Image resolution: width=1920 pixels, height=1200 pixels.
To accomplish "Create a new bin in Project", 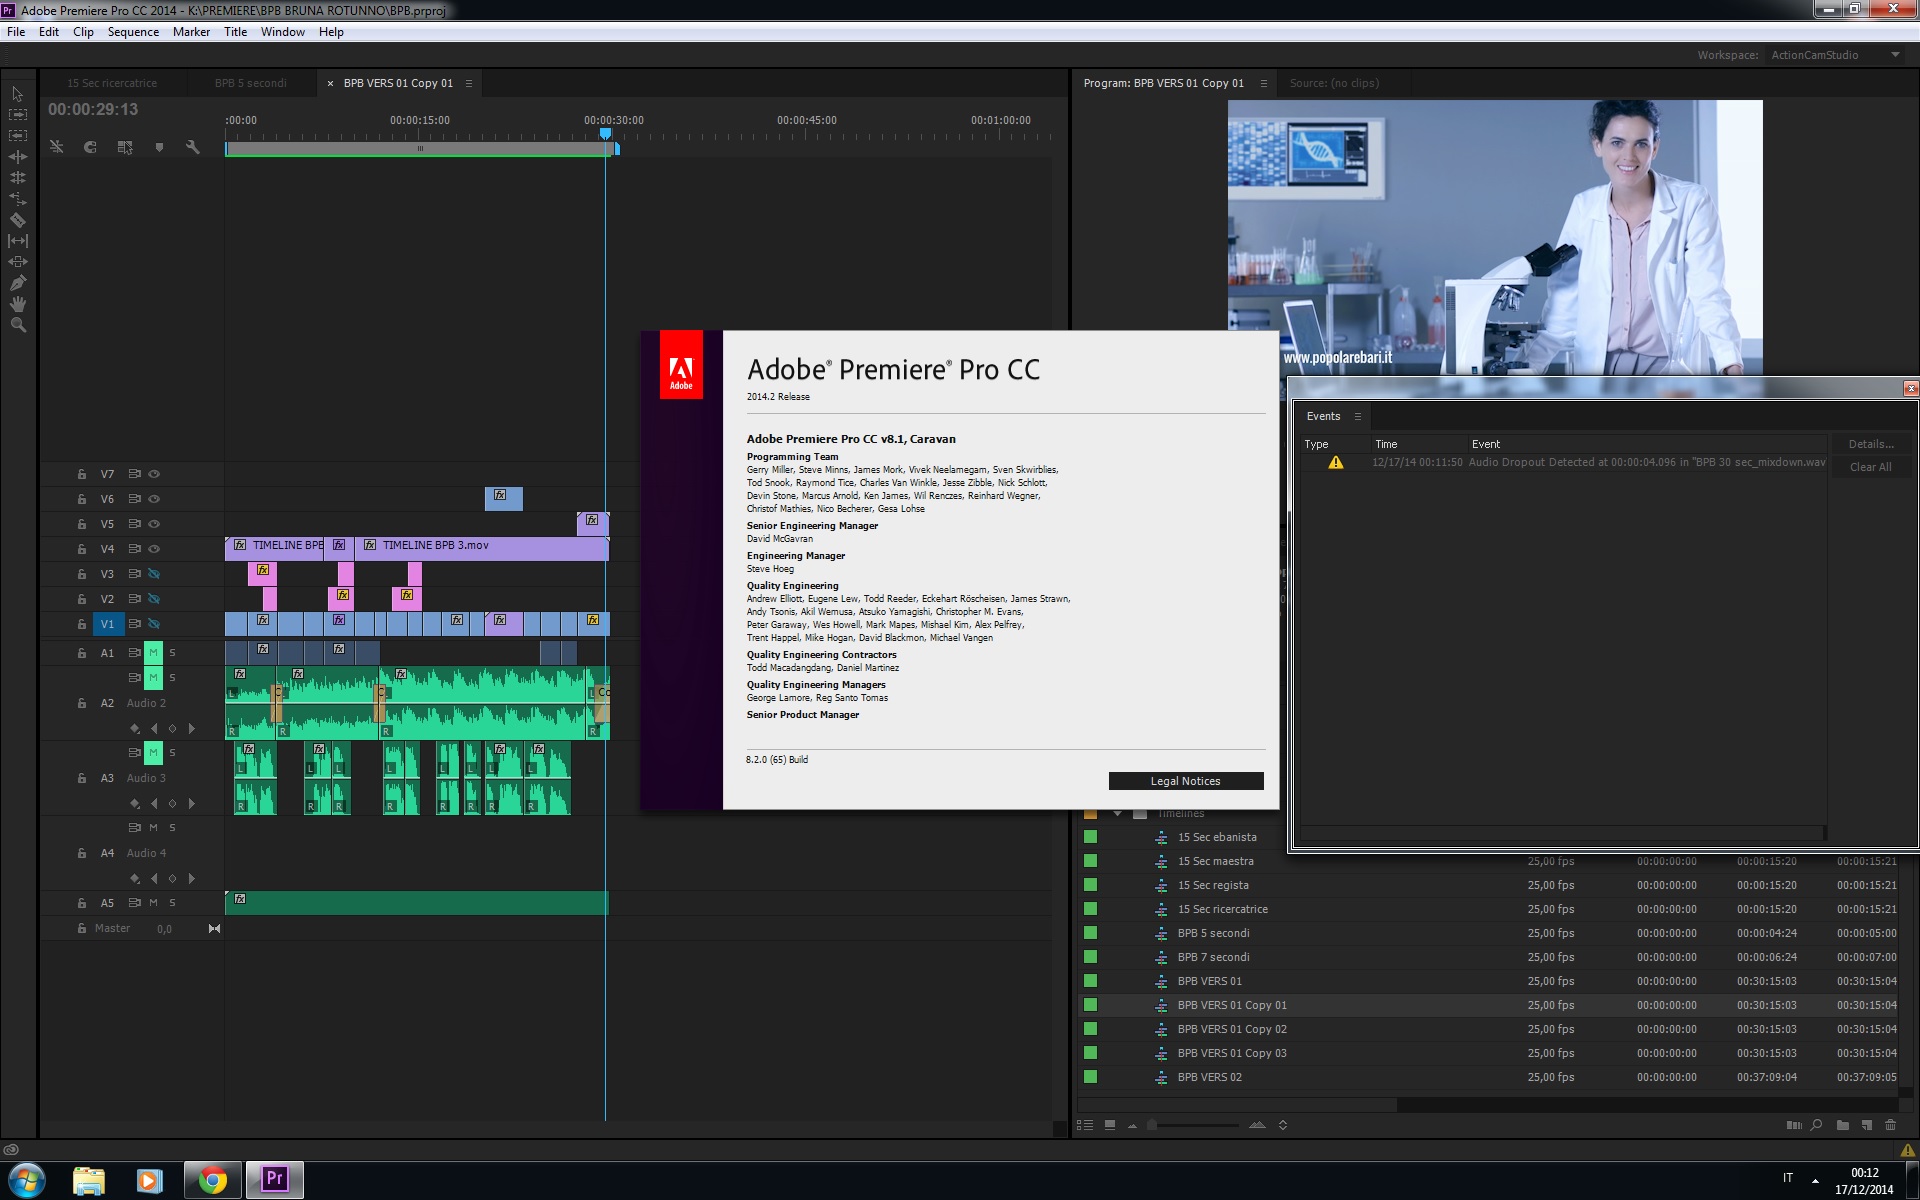I will pos(1842,1125).
